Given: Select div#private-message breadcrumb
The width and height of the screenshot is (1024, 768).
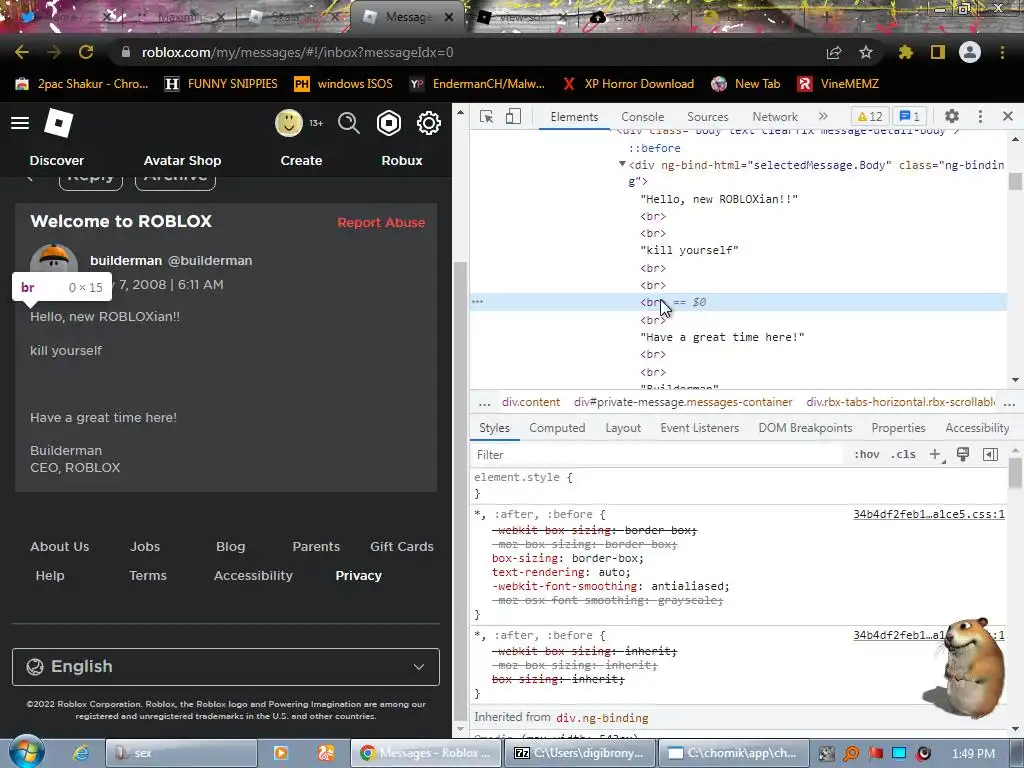Looking at the screenshot, I should (x=683, y=402).
